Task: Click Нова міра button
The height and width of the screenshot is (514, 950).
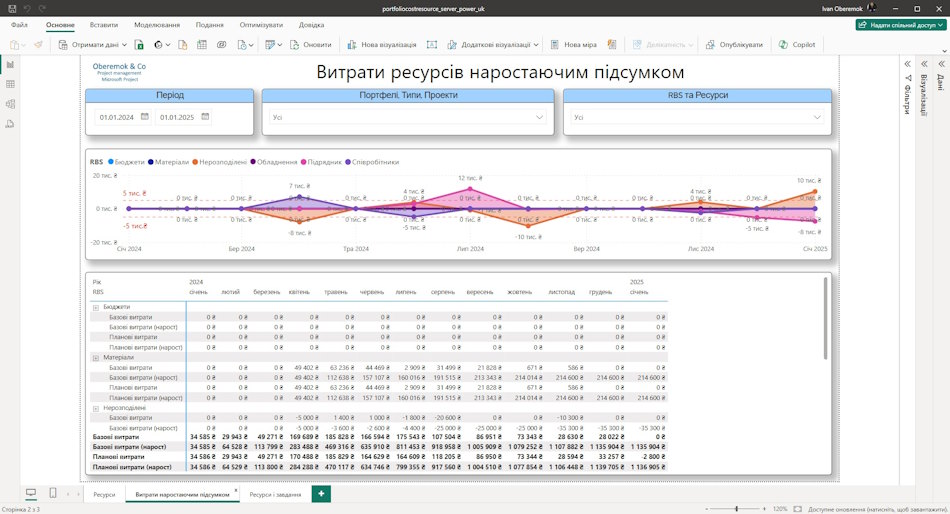Action: point(573,45)
